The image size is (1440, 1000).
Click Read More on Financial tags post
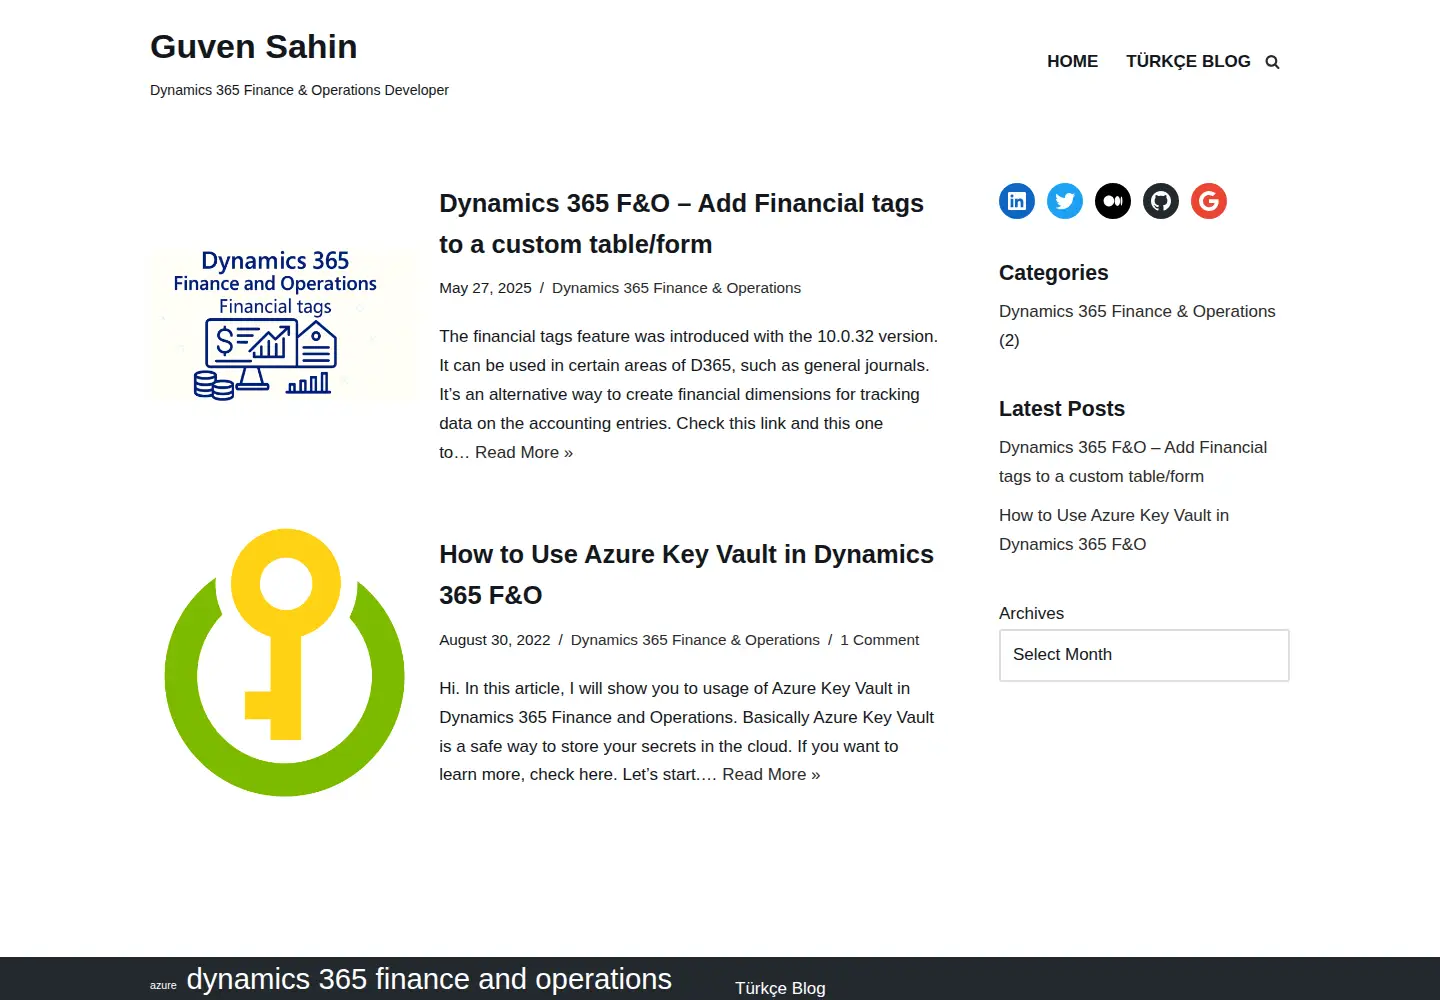point(524,452)
